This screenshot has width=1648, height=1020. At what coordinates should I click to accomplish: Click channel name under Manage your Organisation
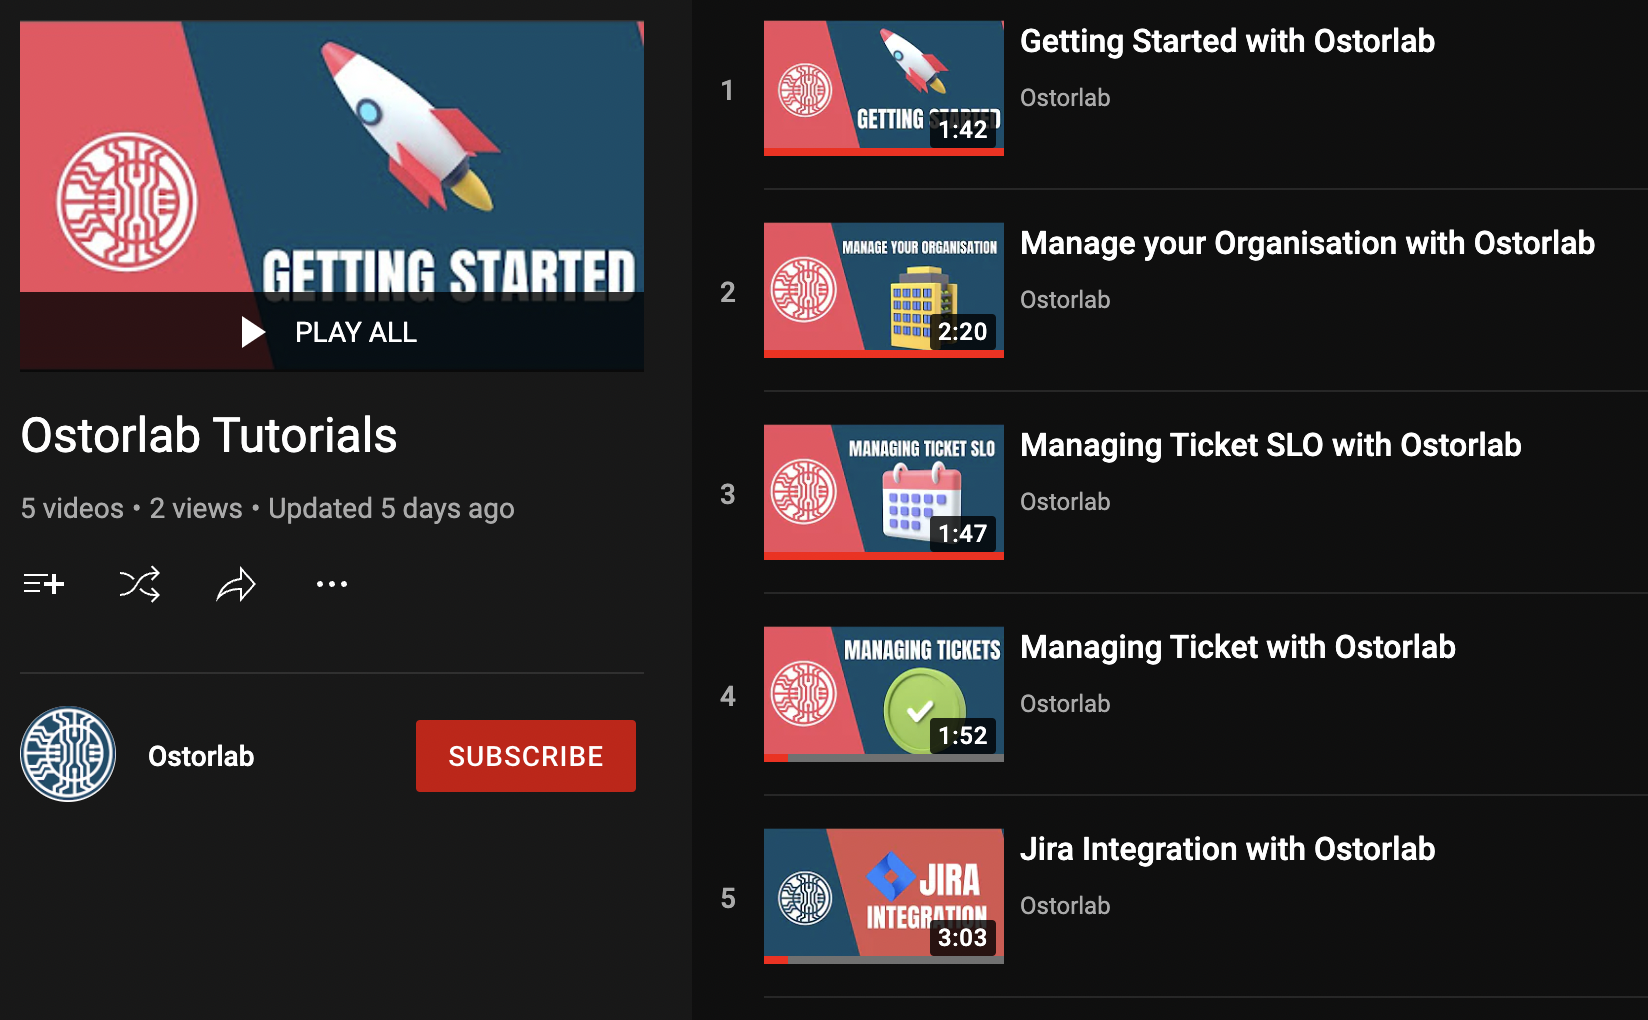(1065, 300)
